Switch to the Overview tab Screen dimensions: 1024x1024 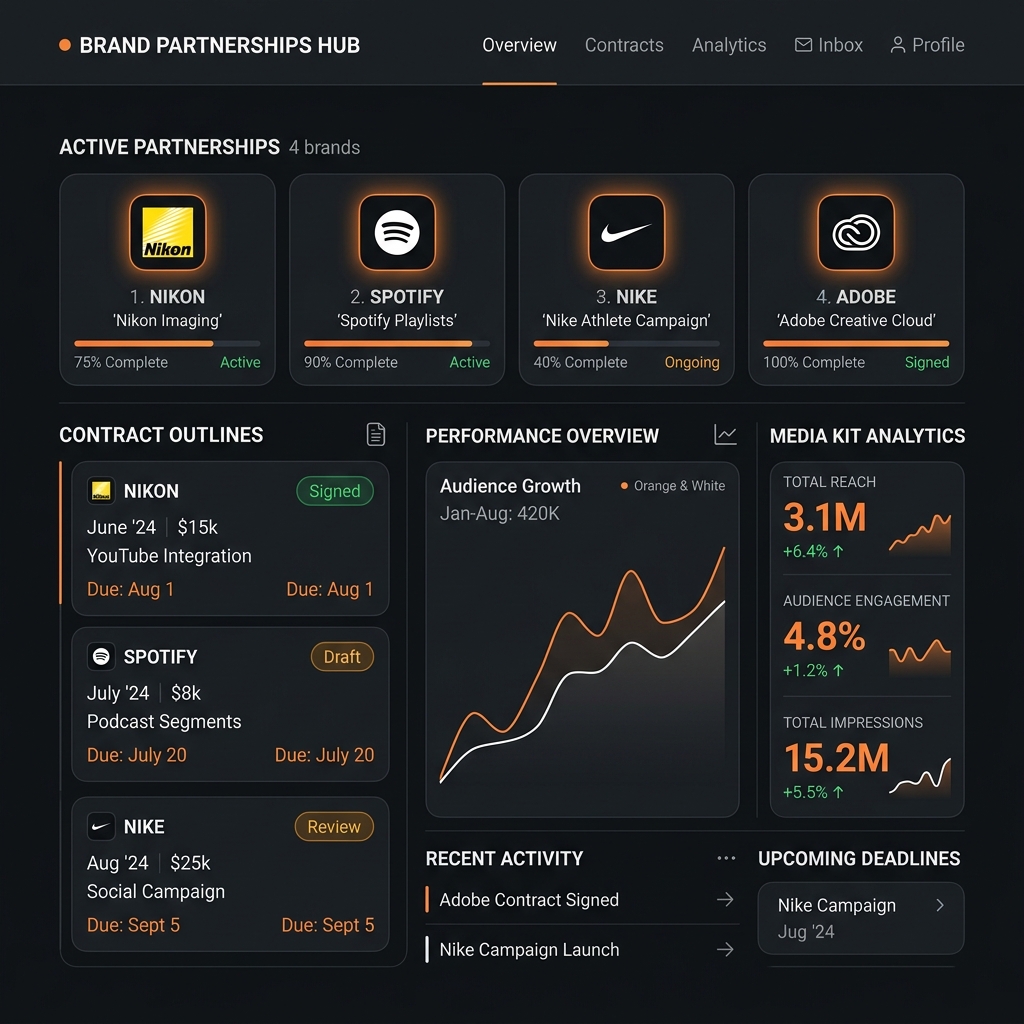[519, 45]
